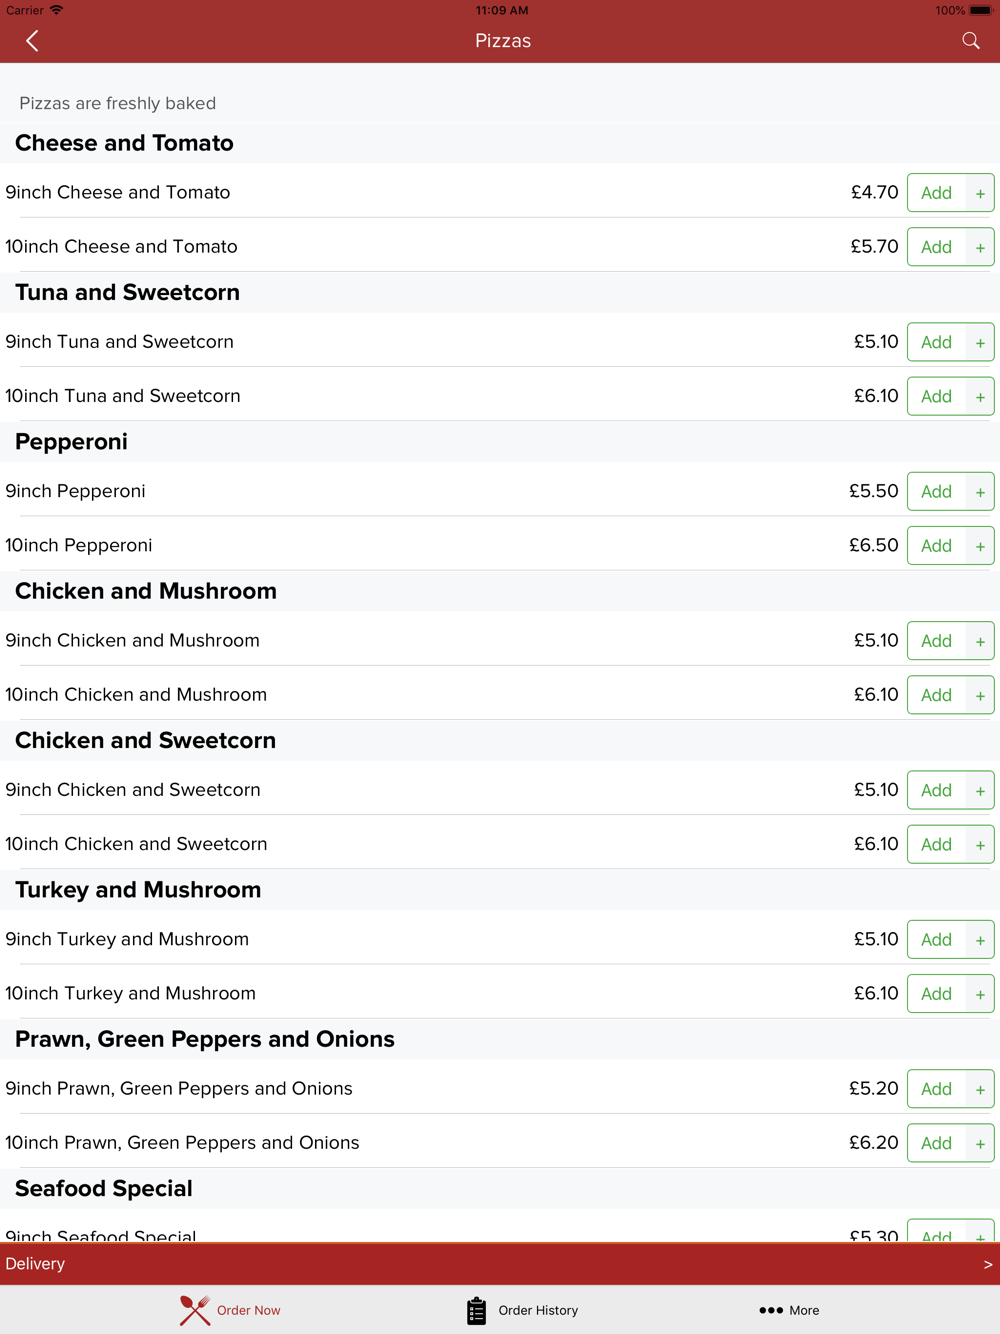Tap the Delivery label in red bar

[x=35, y=1264]
